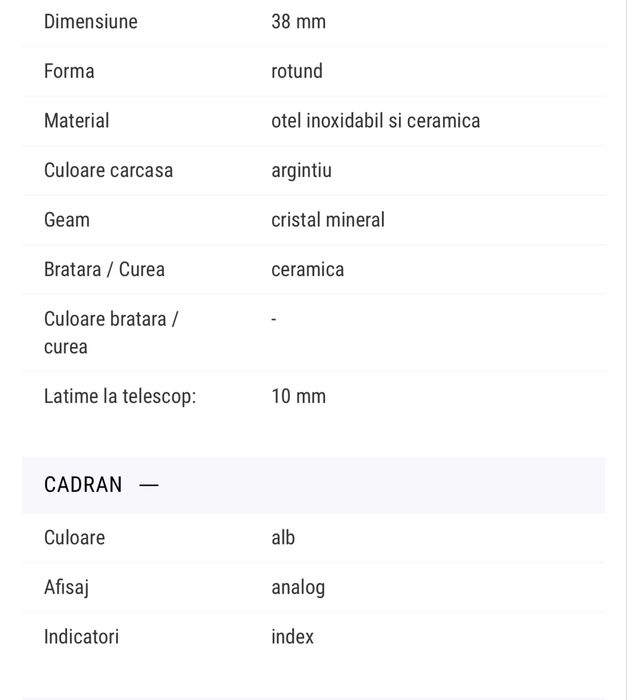Click the 38 mm dimension value
The width and height of the screenshot is (627, 700).
(298, 22)
